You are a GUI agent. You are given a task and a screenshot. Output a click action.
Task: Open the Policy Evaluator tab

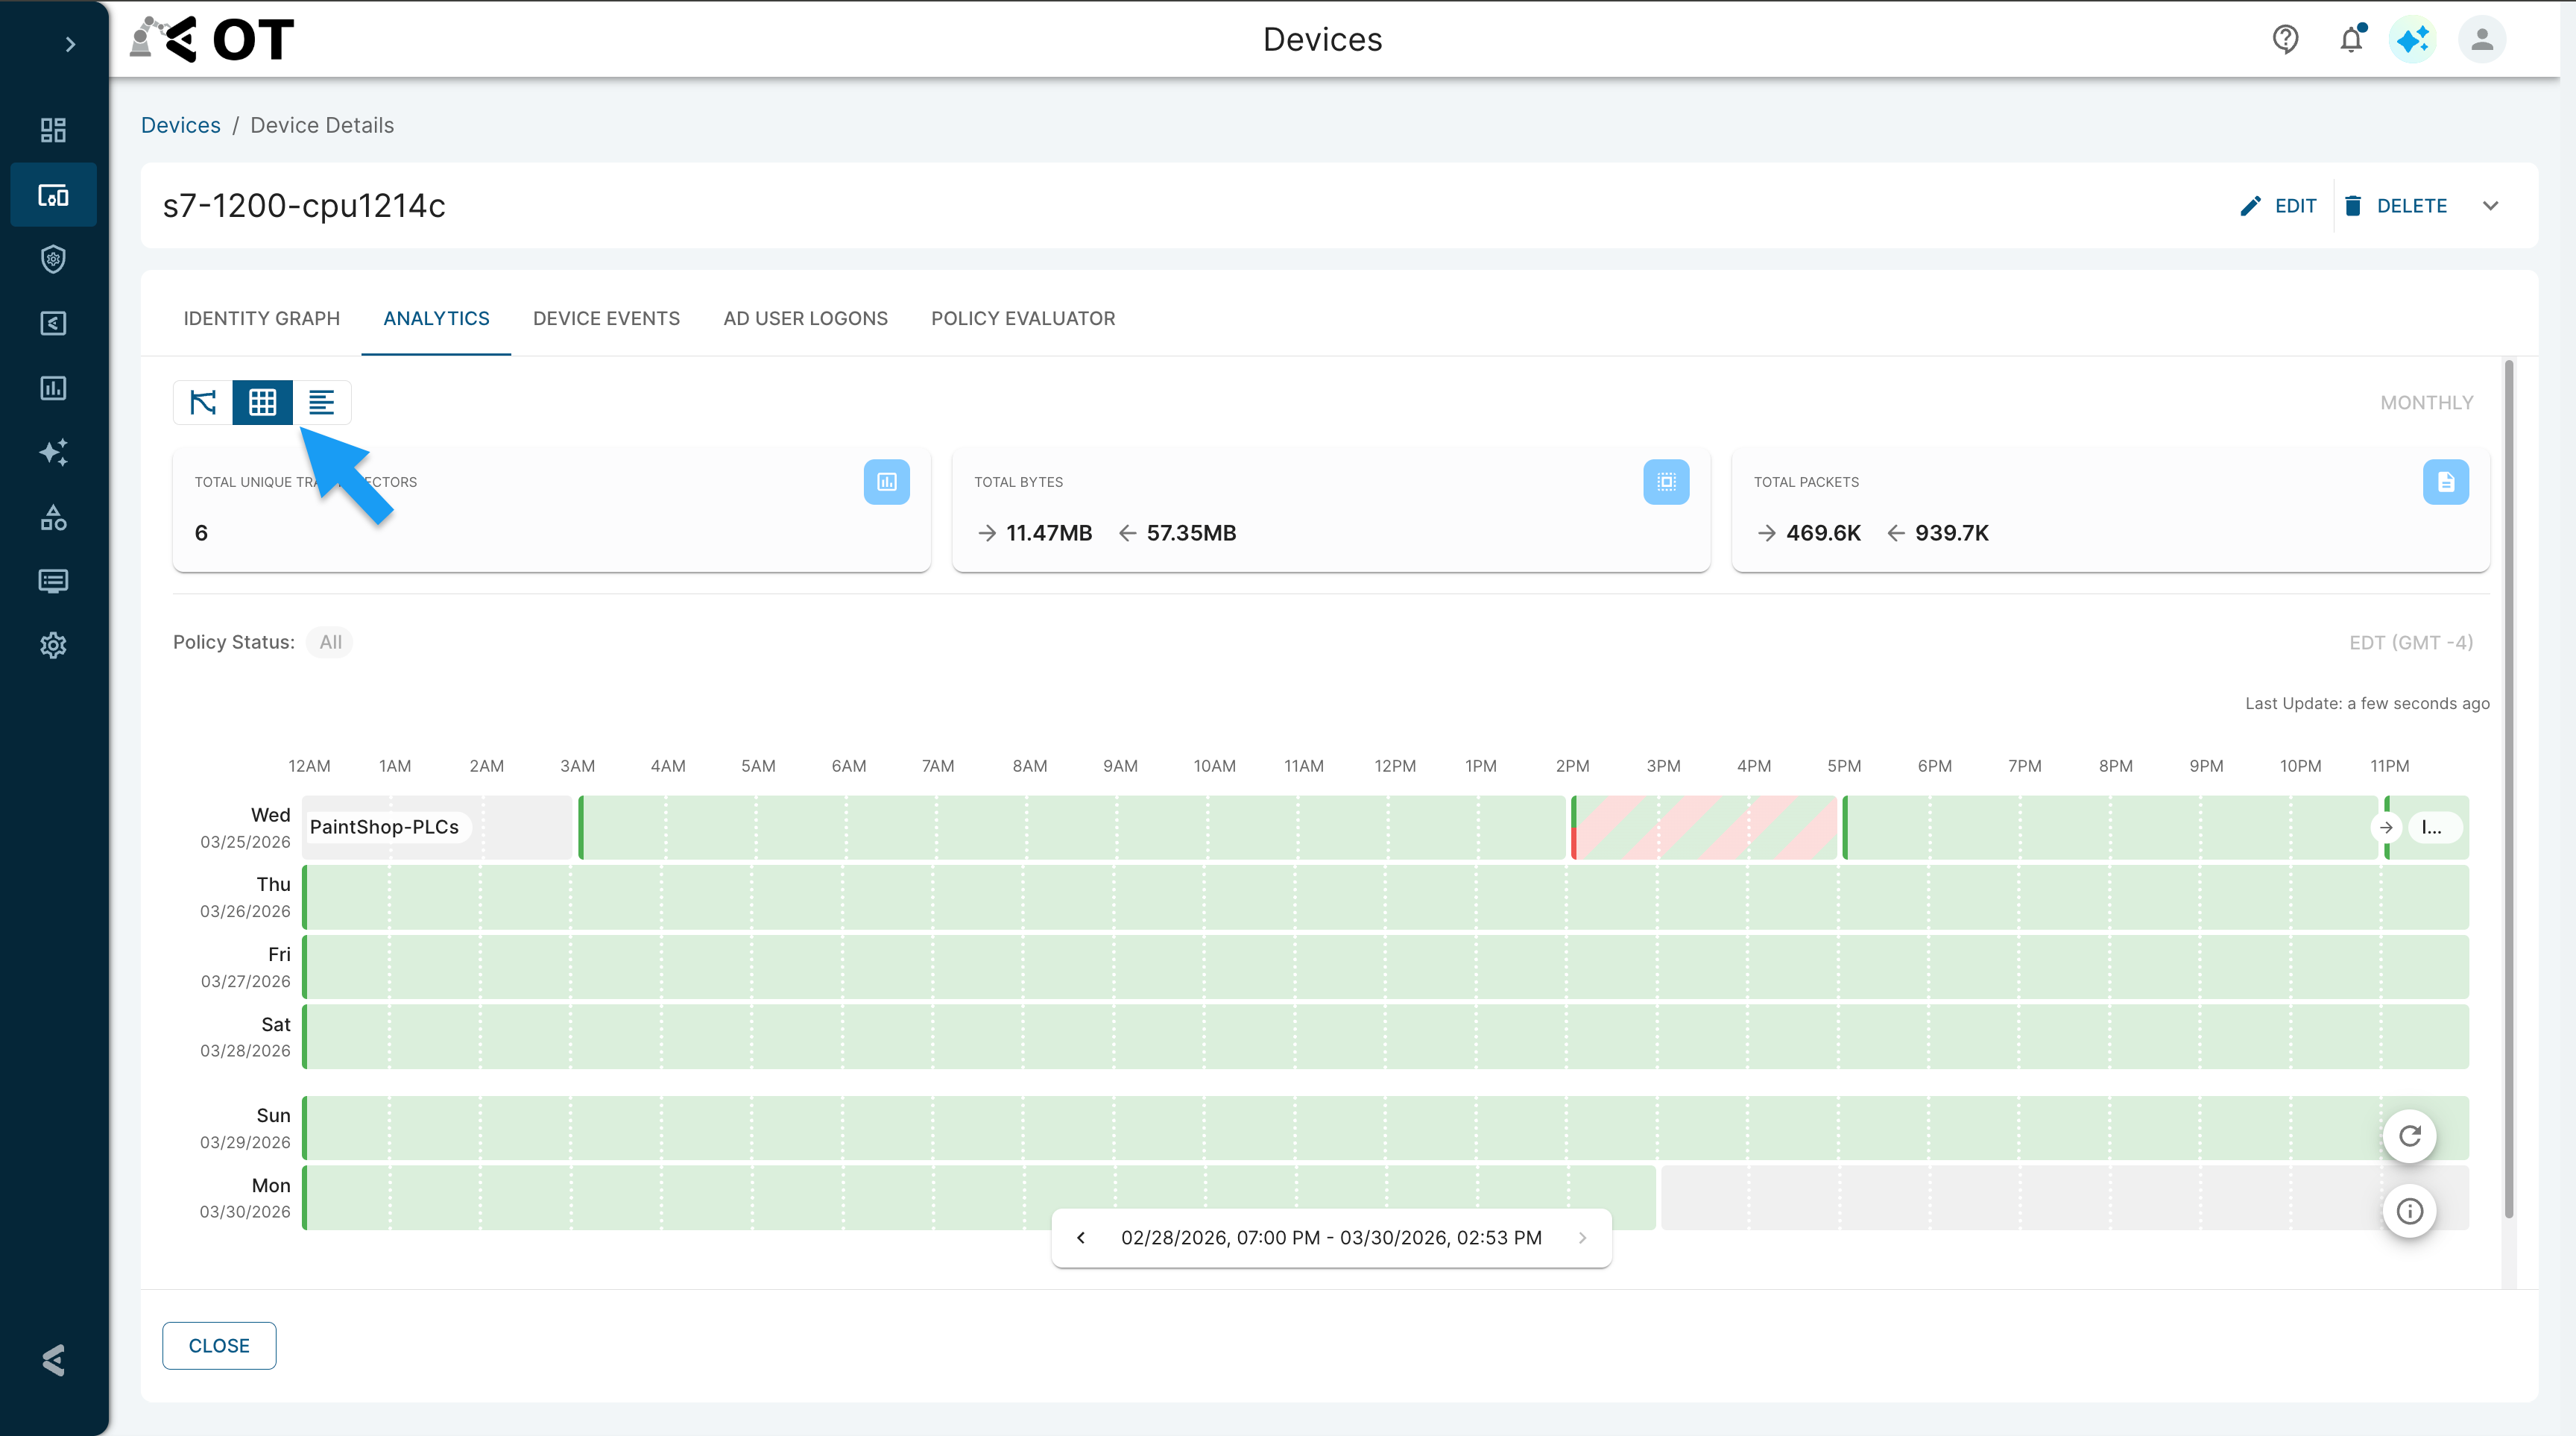point(1022,318)
